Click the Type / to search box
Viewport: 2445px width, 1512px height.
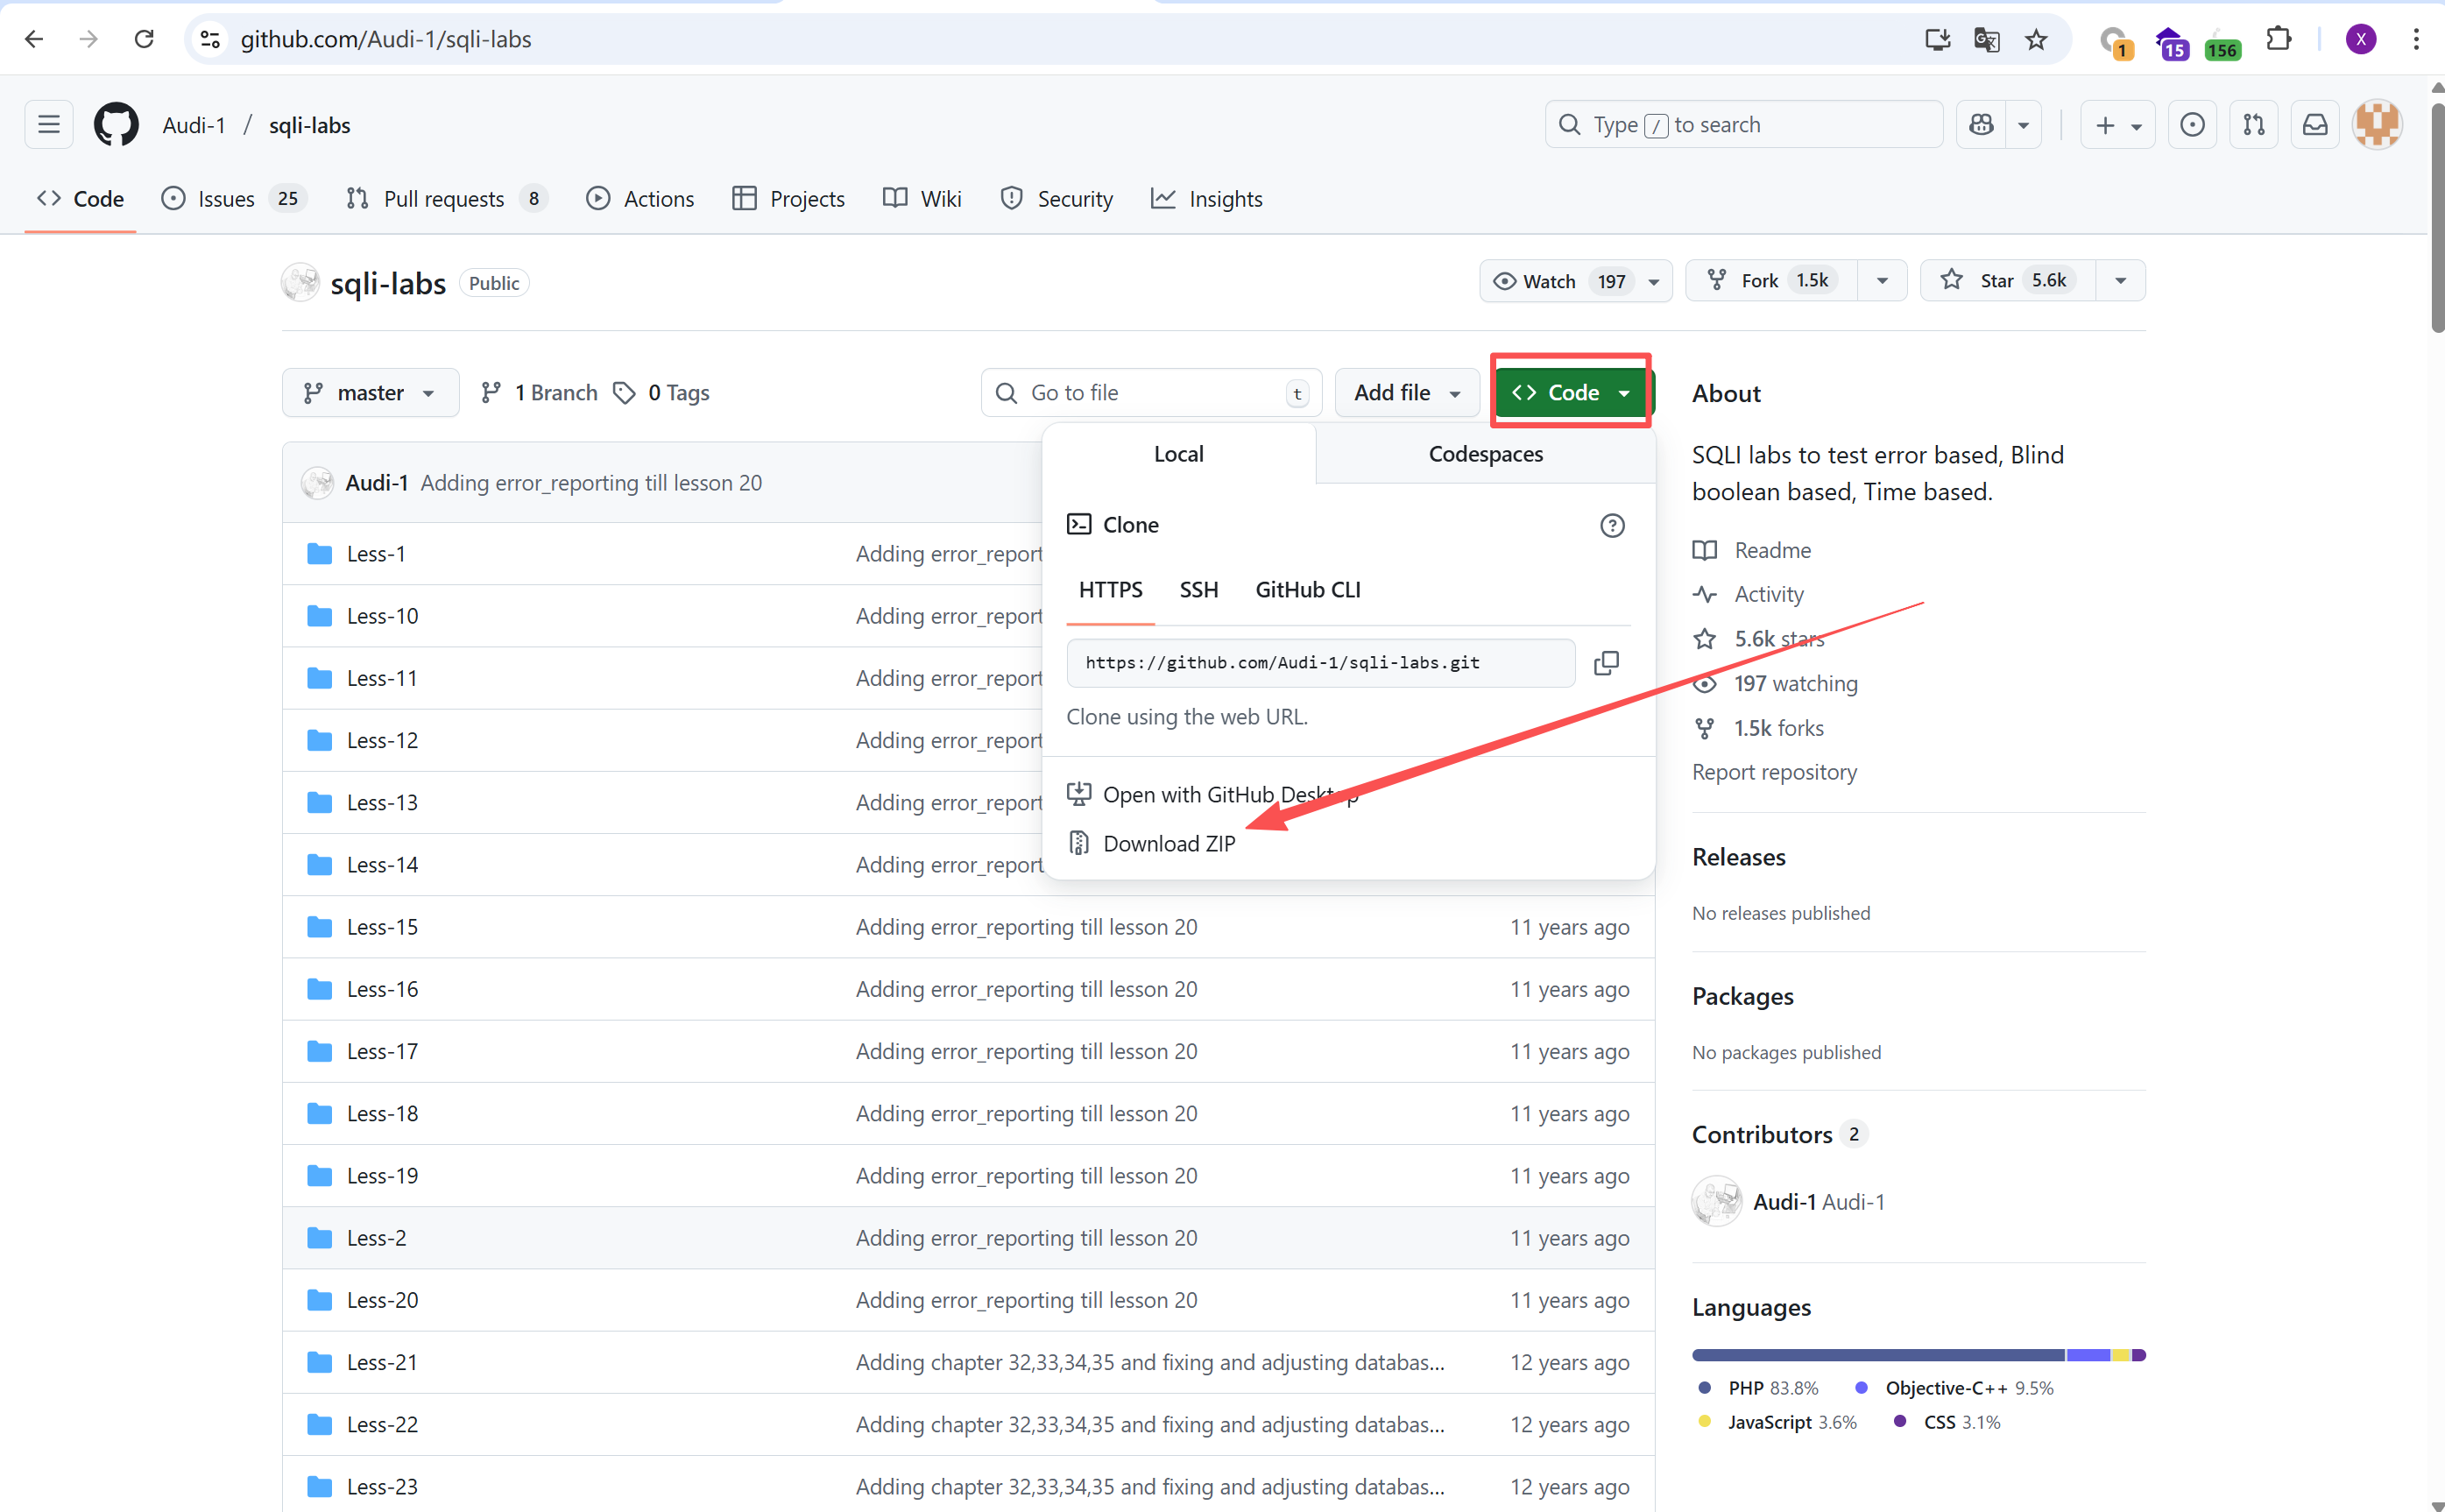click(1743, 125)
